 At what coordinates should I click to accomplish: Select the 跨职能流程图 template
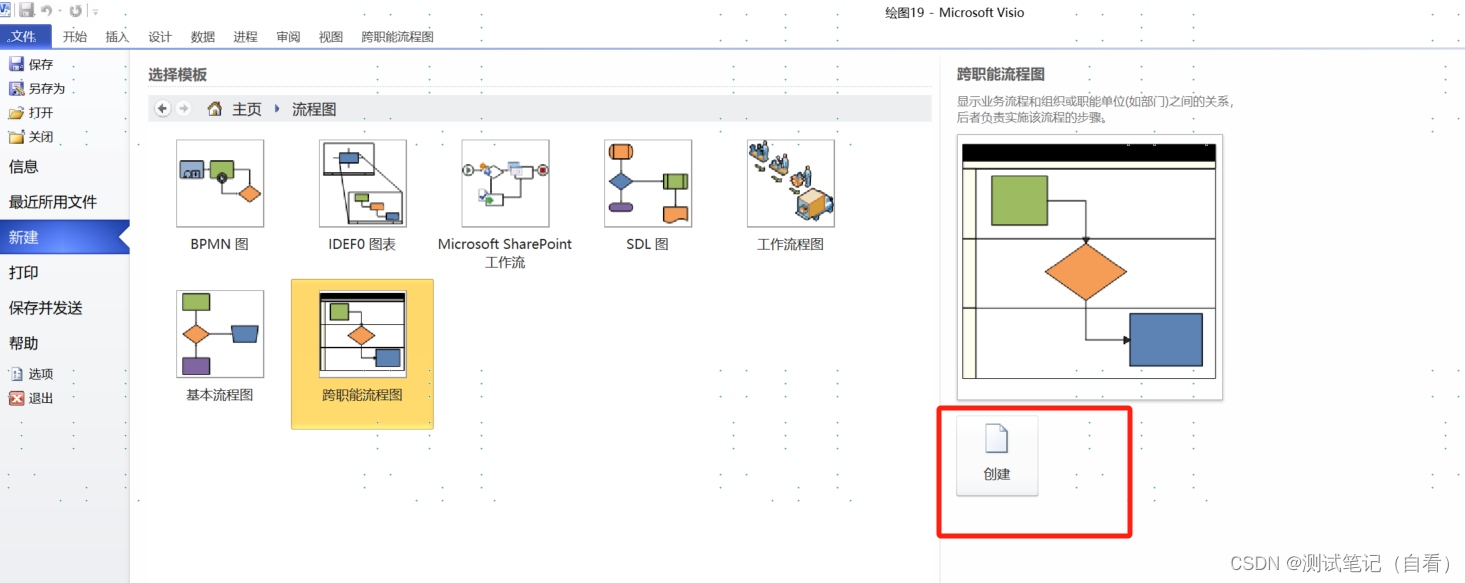(362, 354)
